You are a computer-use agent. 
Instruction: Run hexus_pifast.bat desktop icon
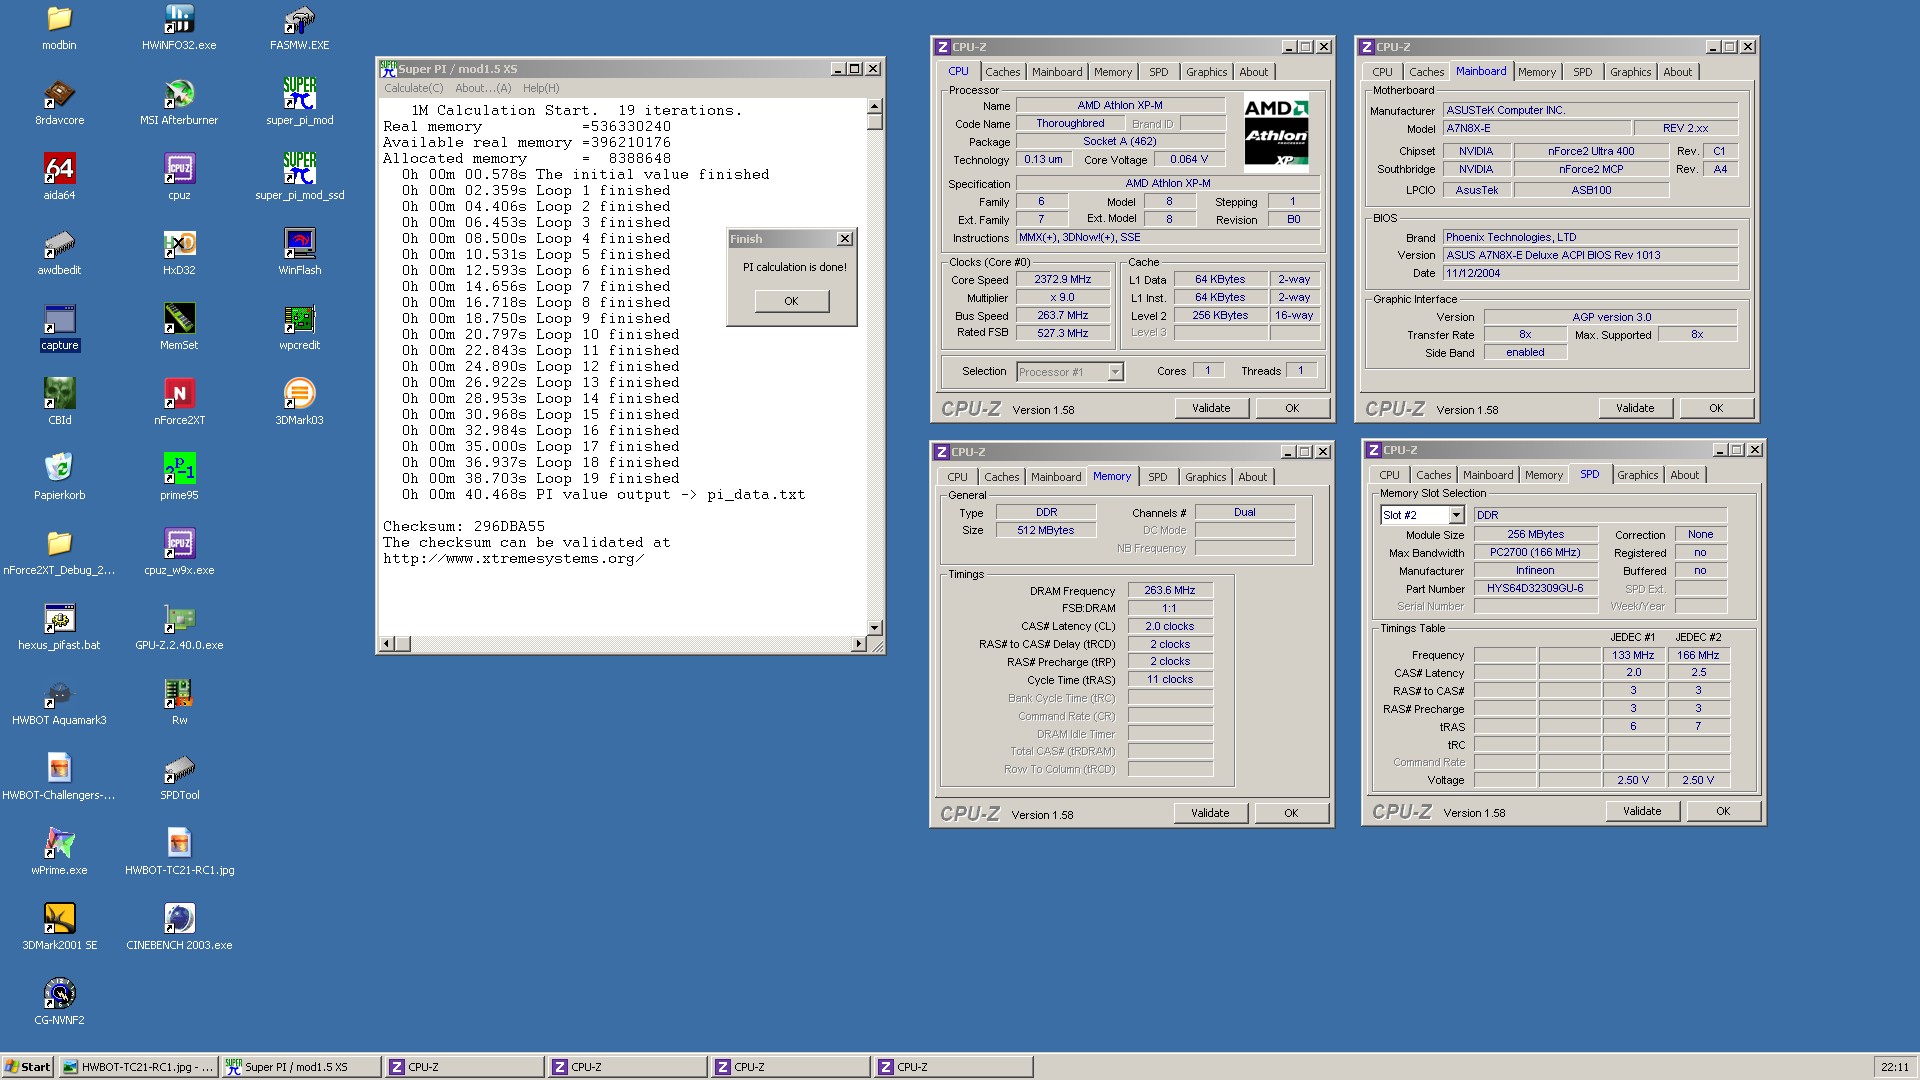click(59, 627)
